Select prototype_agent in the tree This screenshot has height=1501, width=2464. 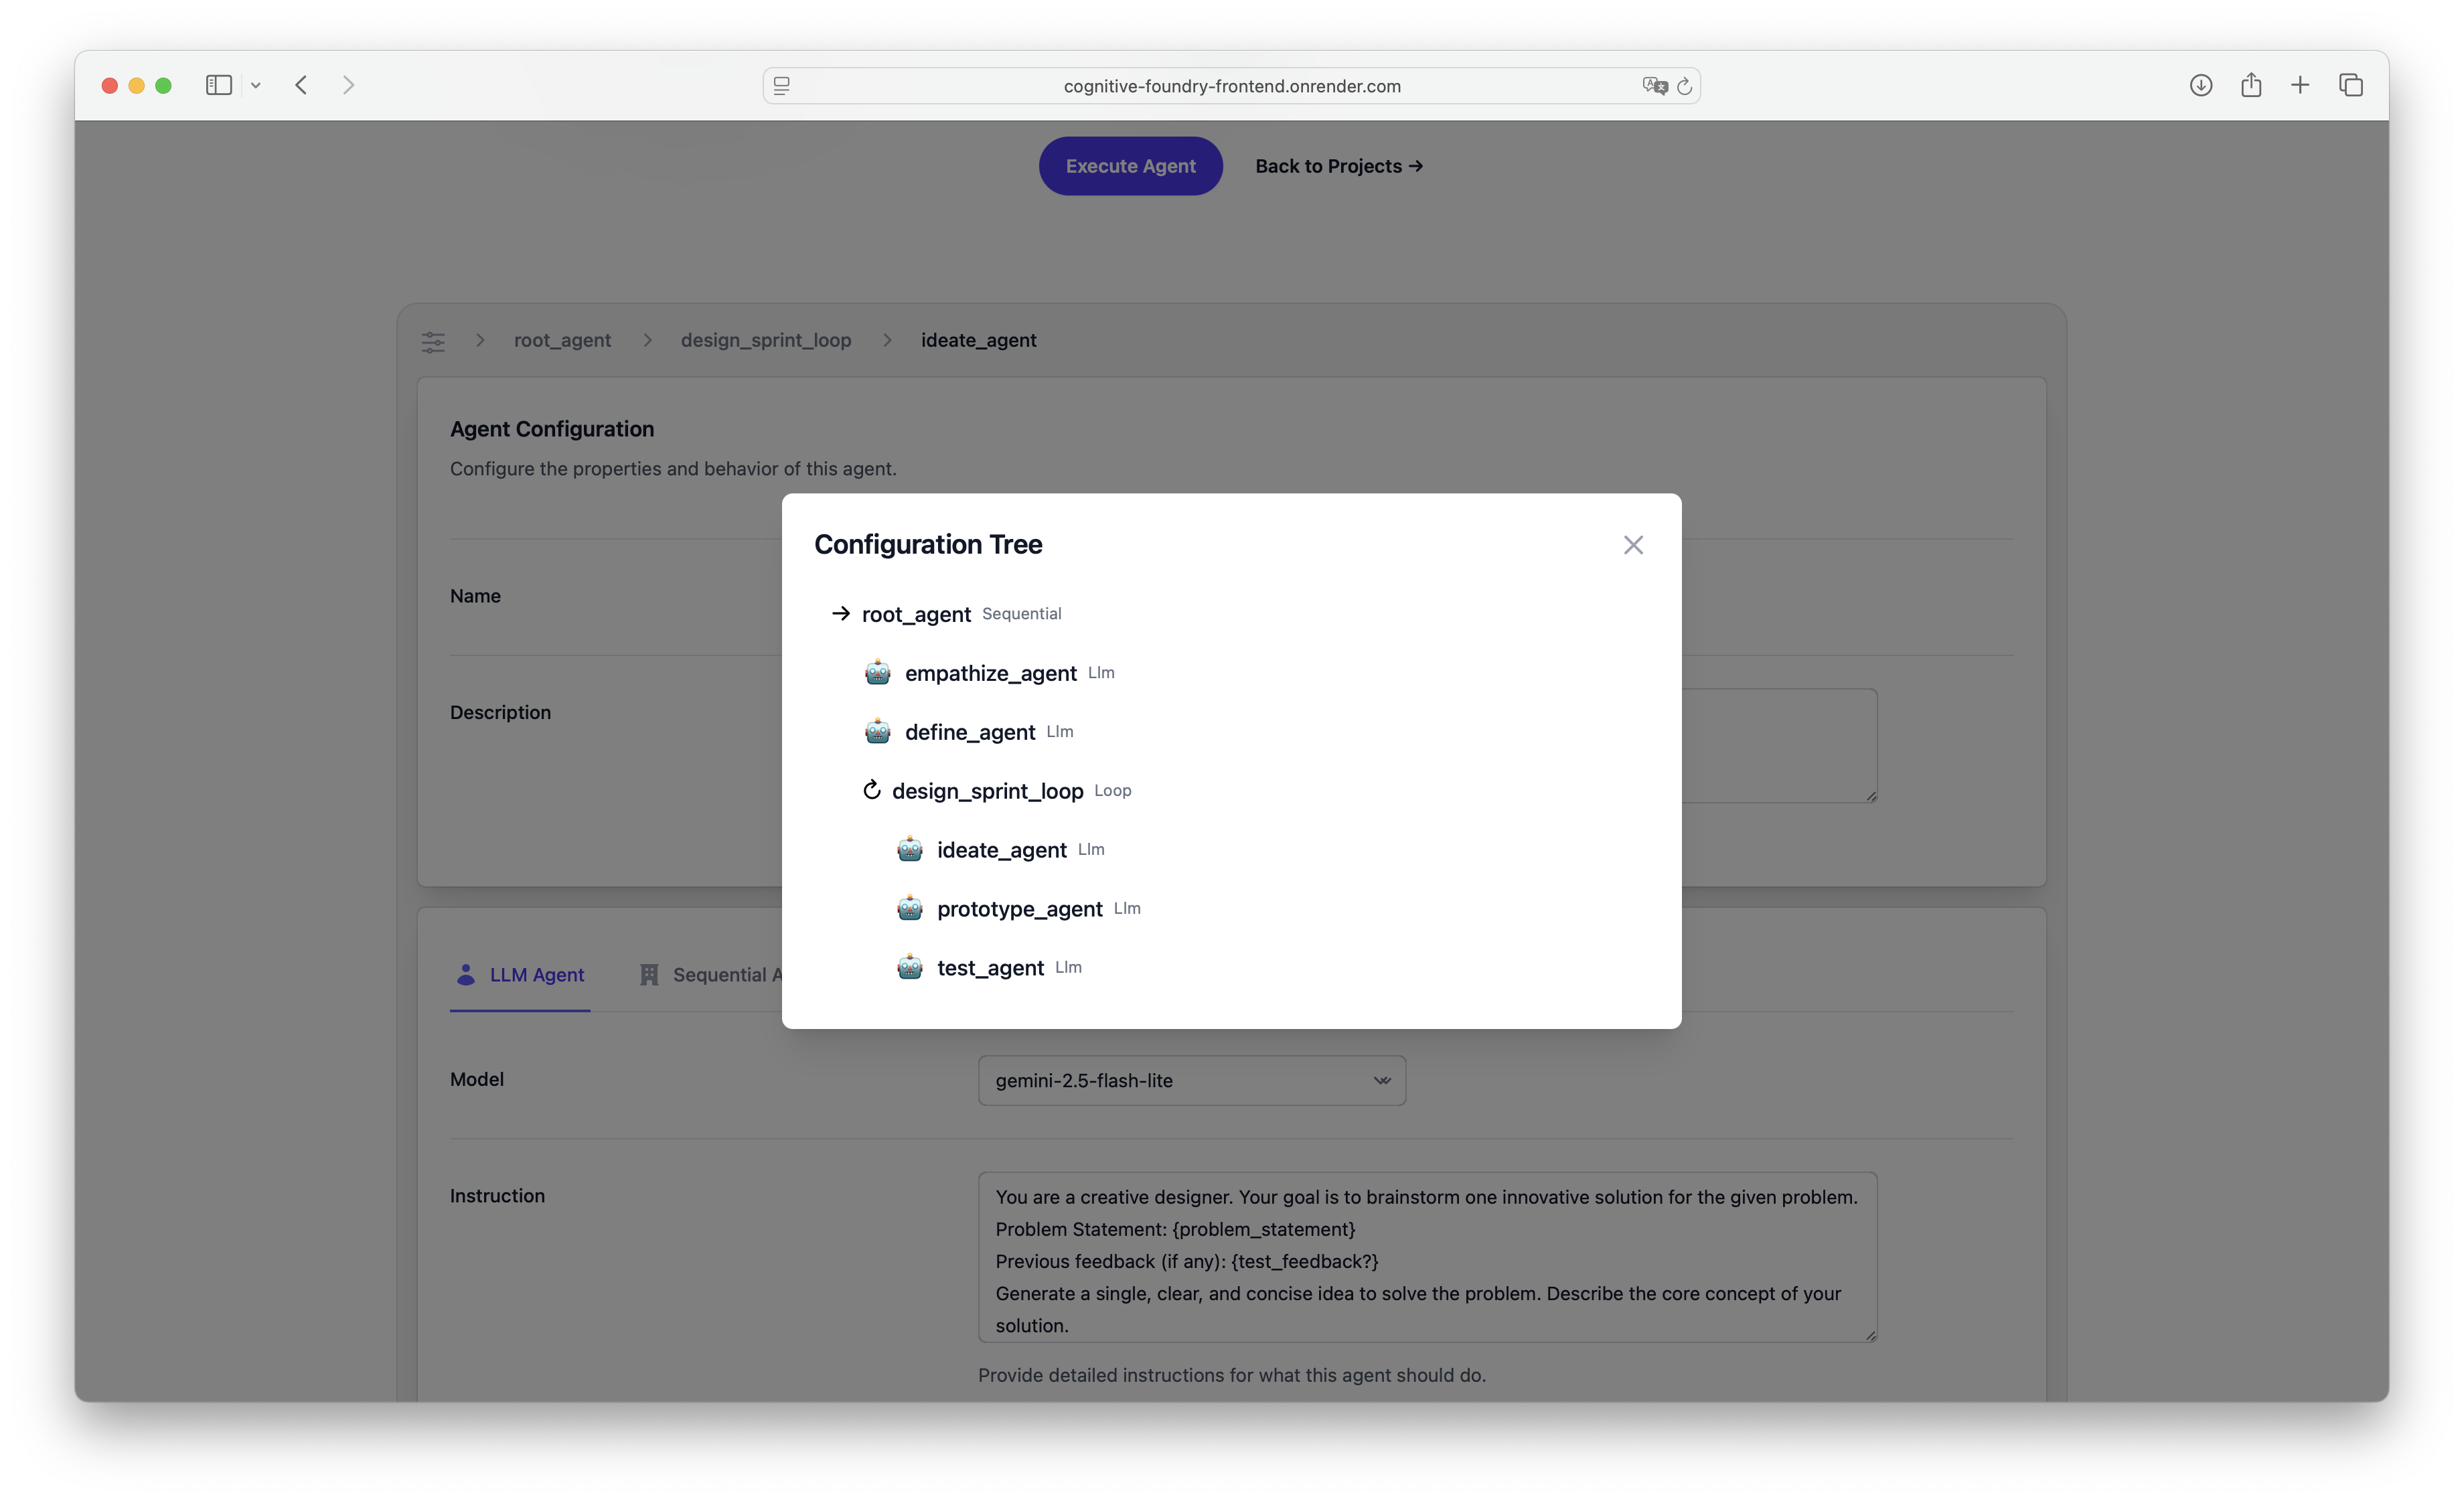pyautogui.click(x=1019, y=909)
